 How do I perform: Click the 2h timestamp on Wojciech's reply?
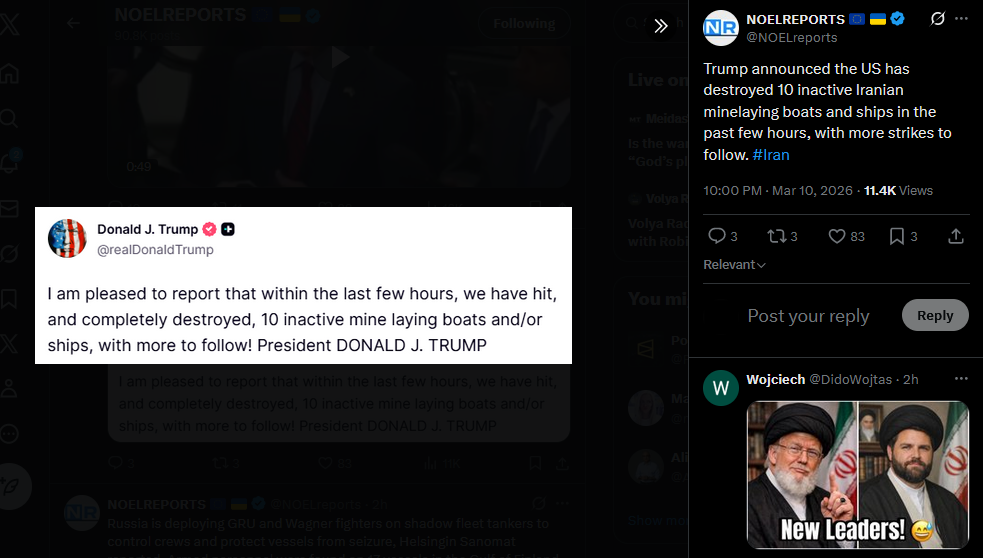pos(910,379)
